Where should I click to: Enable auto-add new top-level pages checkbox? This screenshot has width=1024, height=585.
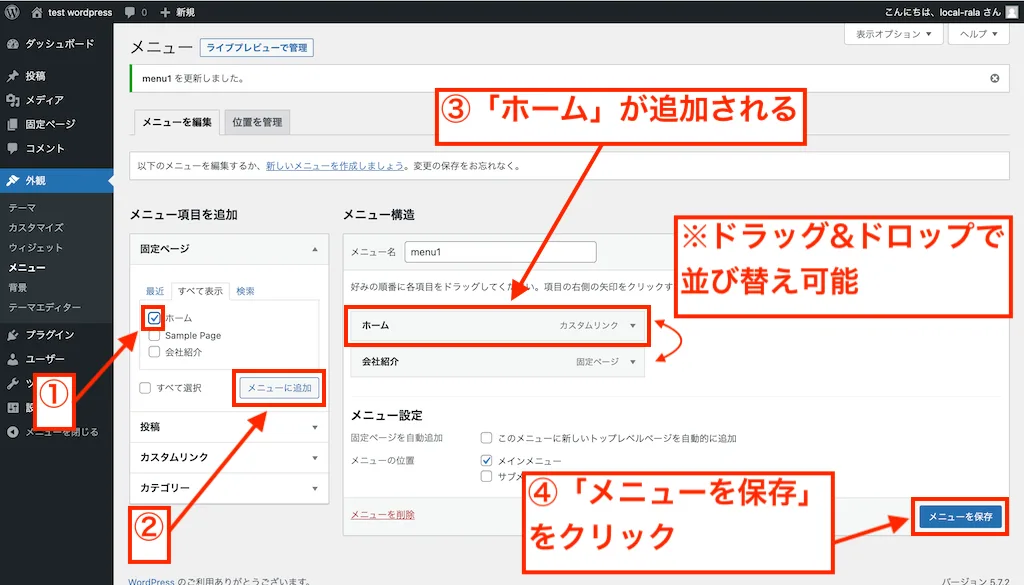486,437
